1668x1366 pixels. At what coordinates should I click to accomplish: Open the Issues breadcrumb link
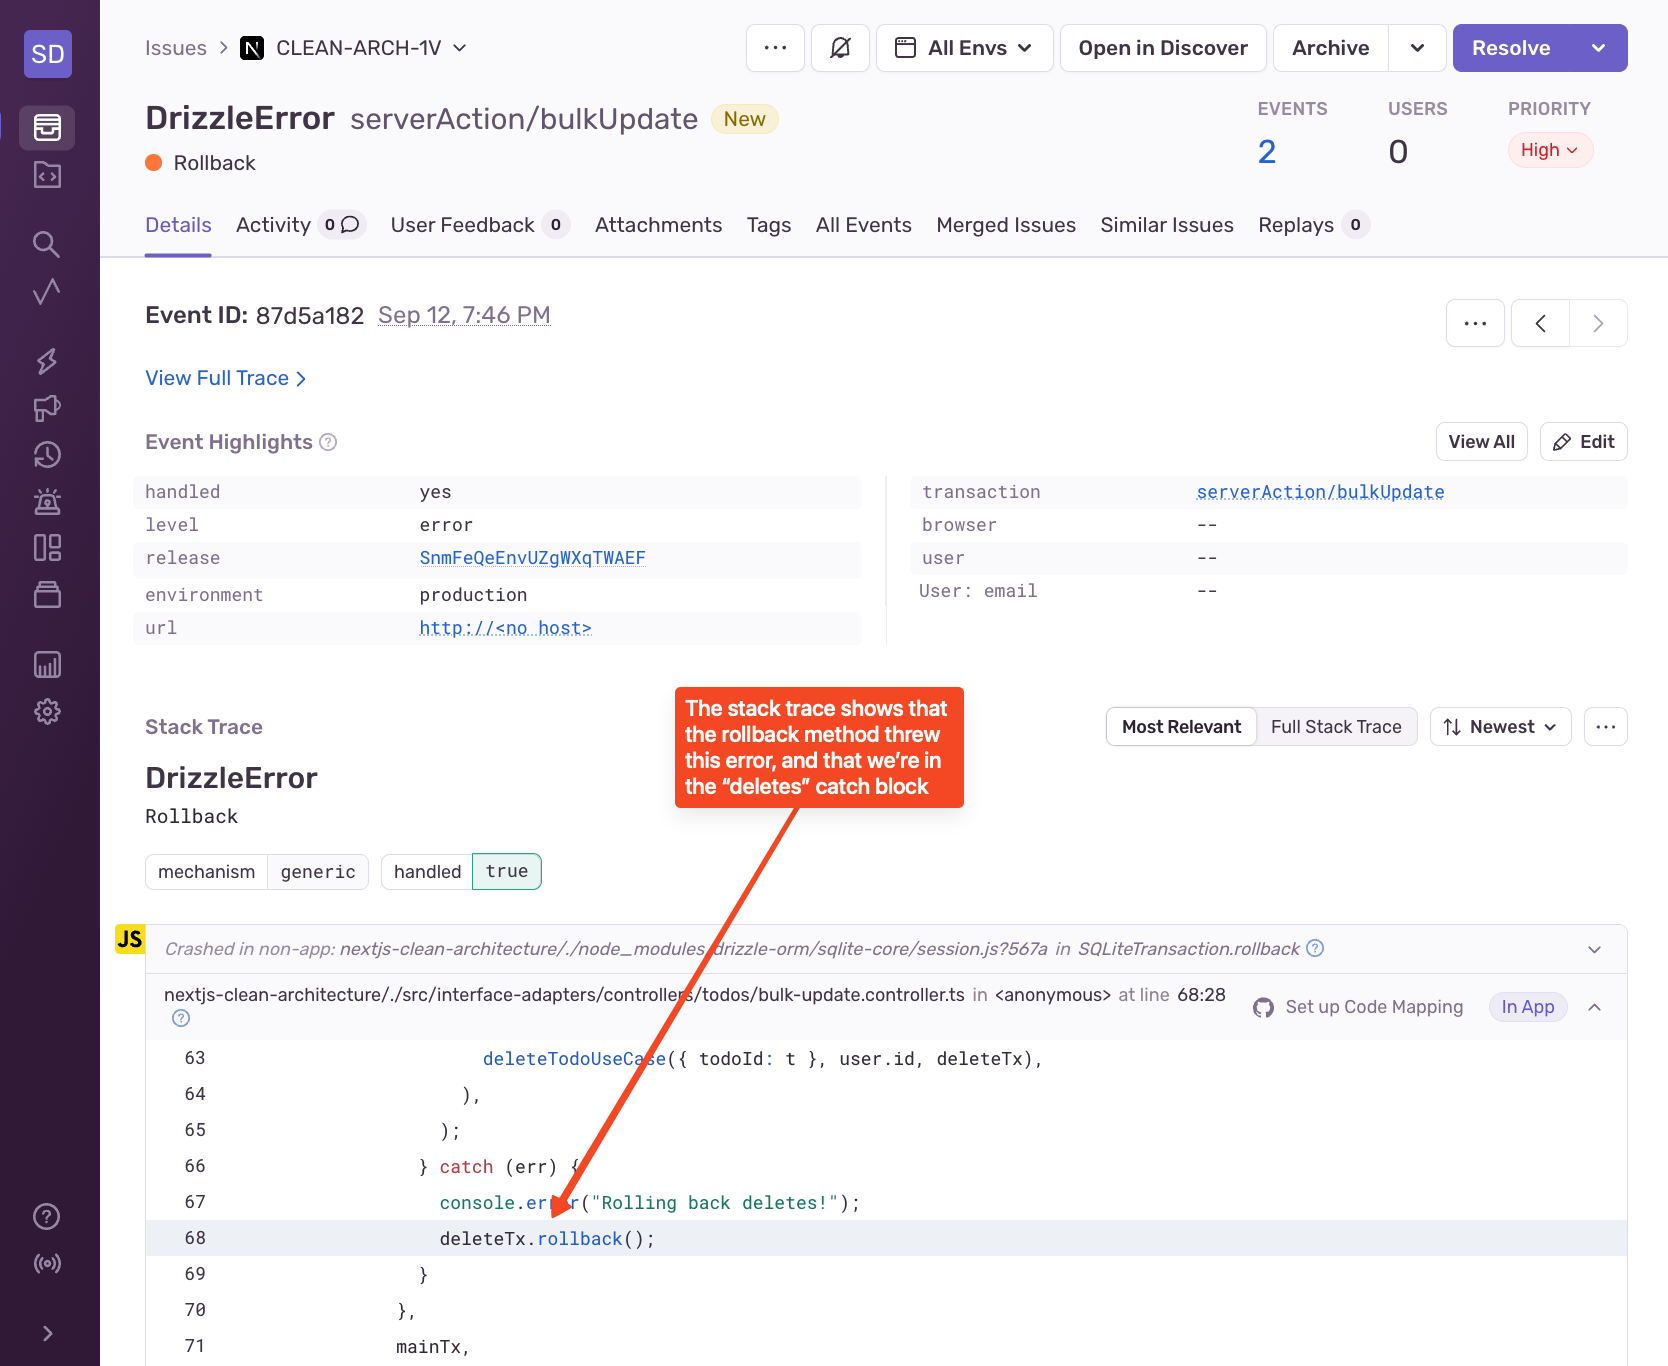(176, 48)
